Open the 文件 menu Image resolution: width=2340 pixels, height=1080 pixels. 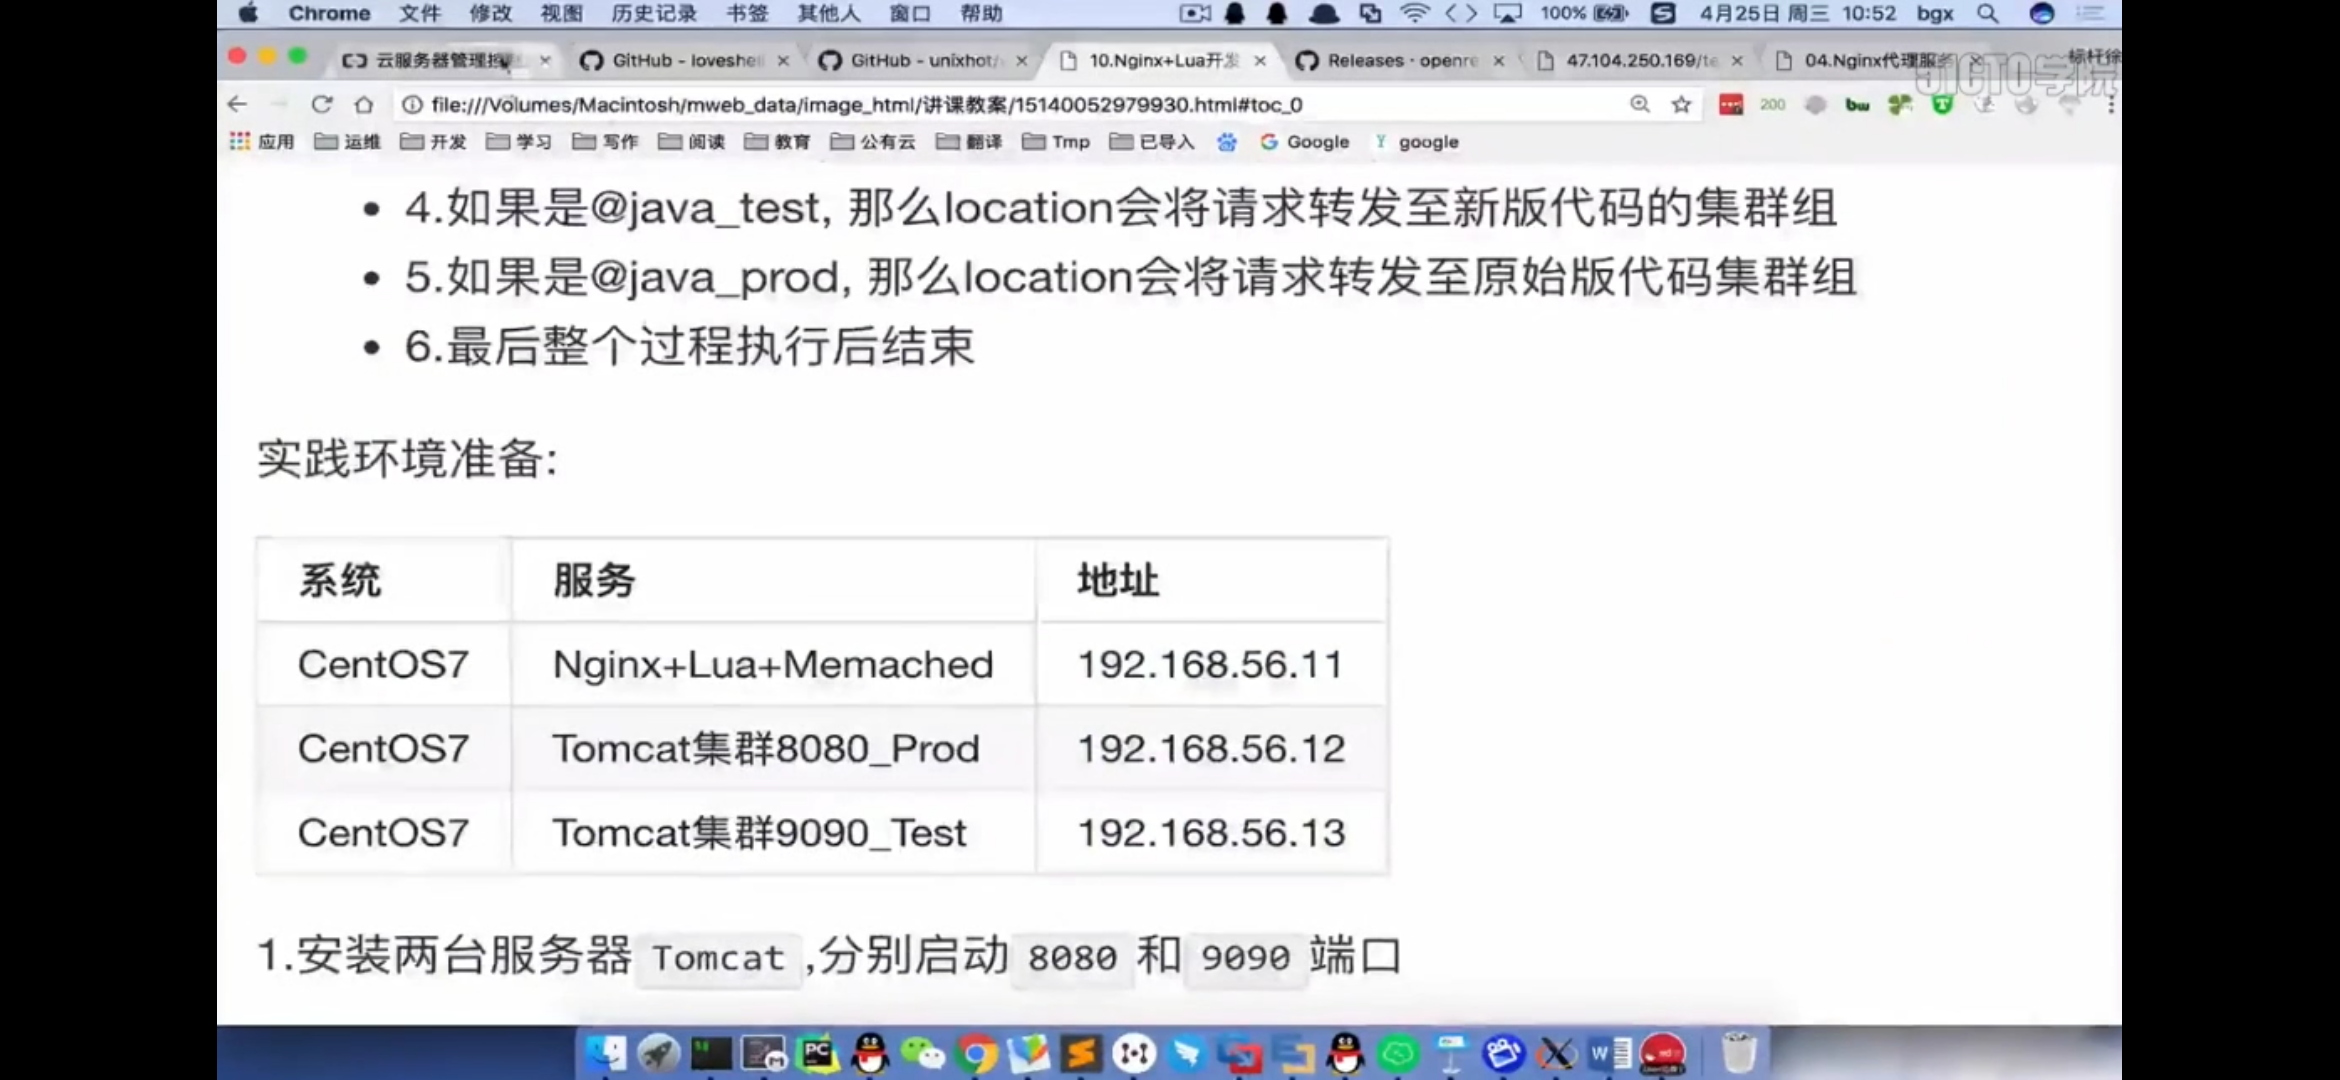pyautogui.click(x=419, y=13)
